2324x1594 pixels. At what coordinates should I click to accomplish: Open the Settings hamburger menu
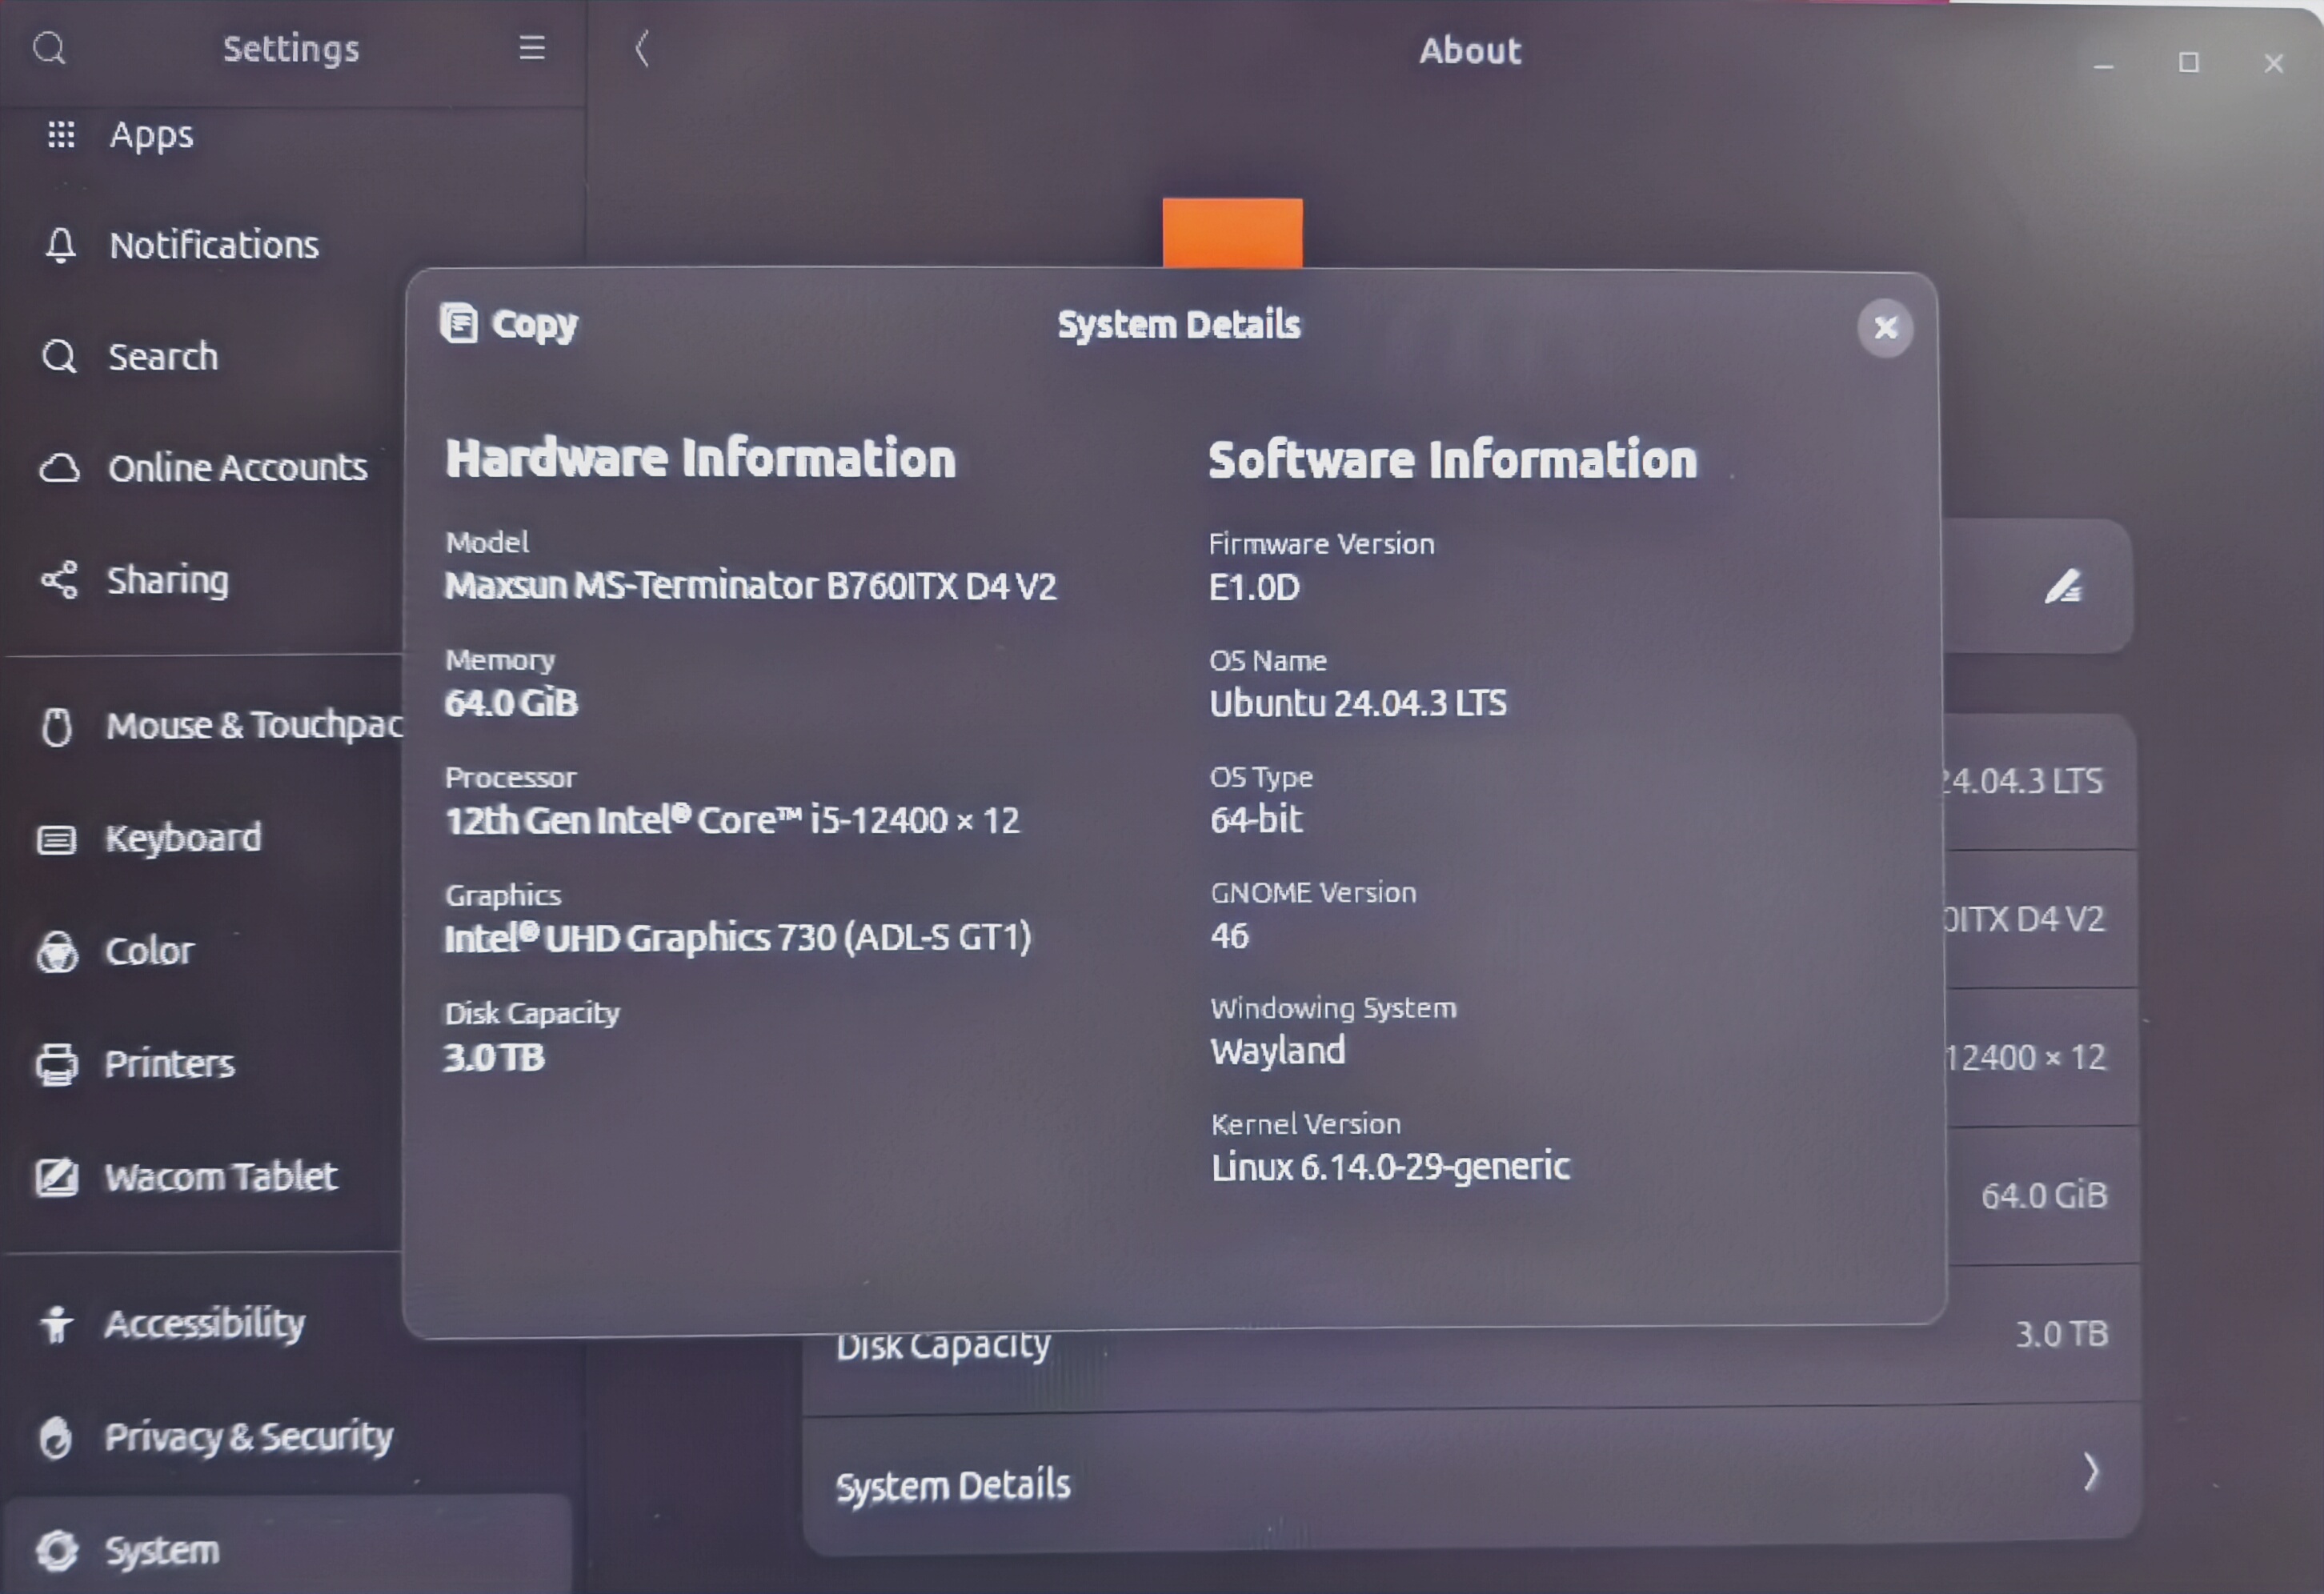point(531,47)
